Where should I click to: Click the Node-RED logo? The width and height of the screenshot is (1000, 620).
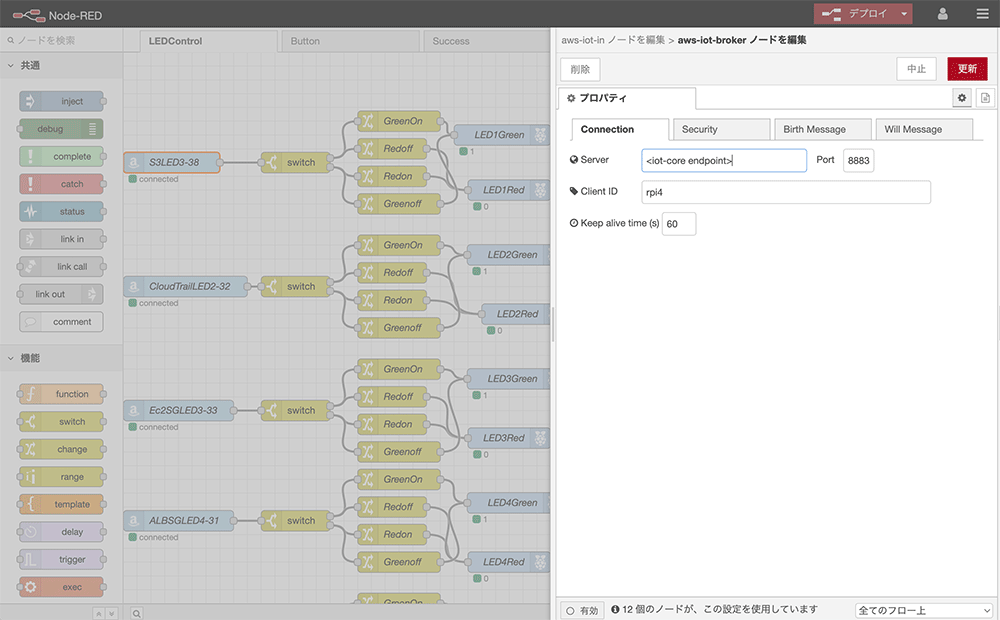click(57, 15)
